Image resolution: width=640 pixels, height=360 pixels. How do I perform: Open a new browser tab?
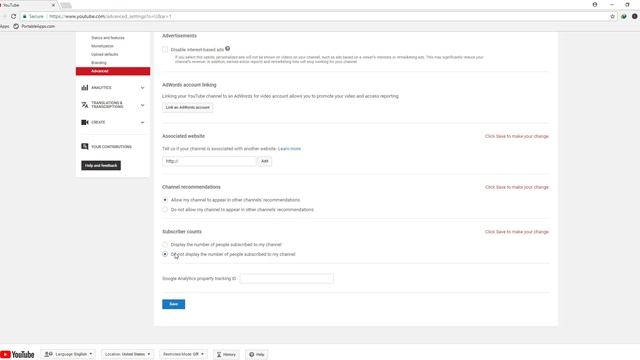click(66, 5)
